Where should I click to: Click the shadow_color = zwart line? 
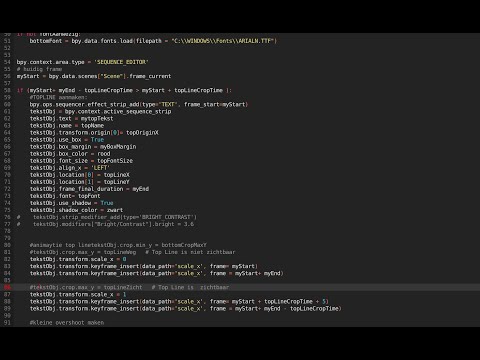(76, 210)
